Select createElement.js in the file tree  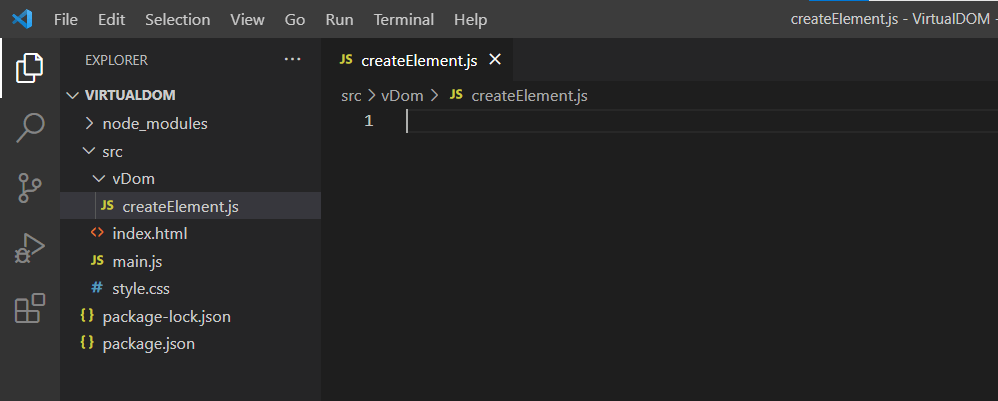190,206
